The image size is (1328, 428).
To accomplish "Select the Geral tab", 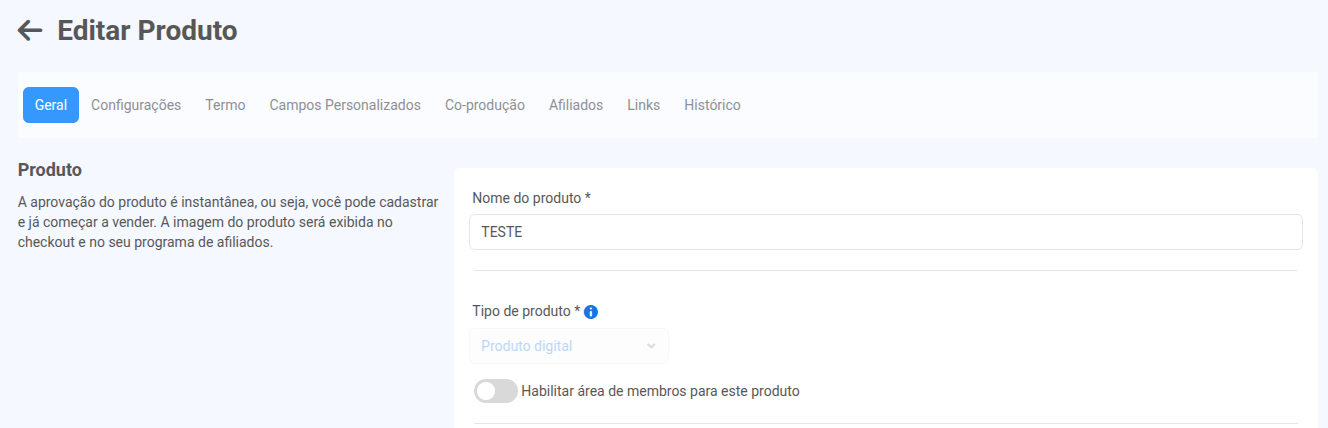I will tap(51, 105).
